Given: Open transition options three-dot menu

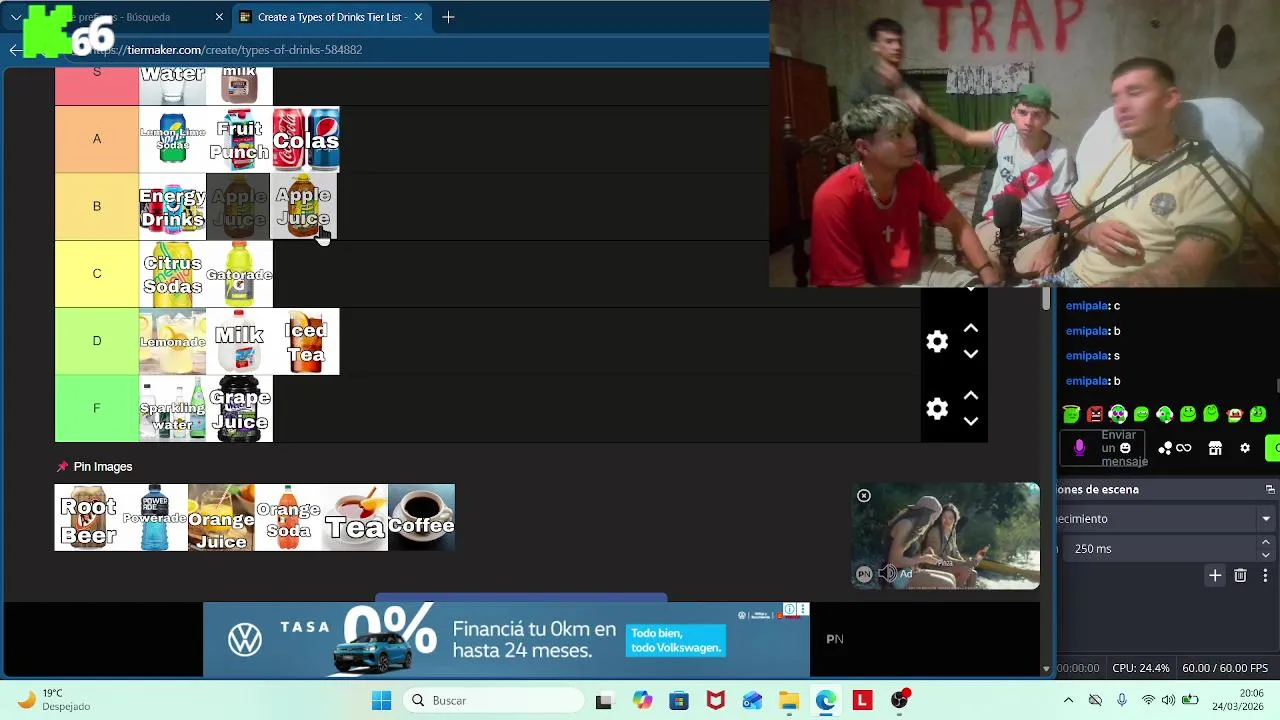Looking at the screenshot, I should pyautogui.click(x=1265, y=576).
